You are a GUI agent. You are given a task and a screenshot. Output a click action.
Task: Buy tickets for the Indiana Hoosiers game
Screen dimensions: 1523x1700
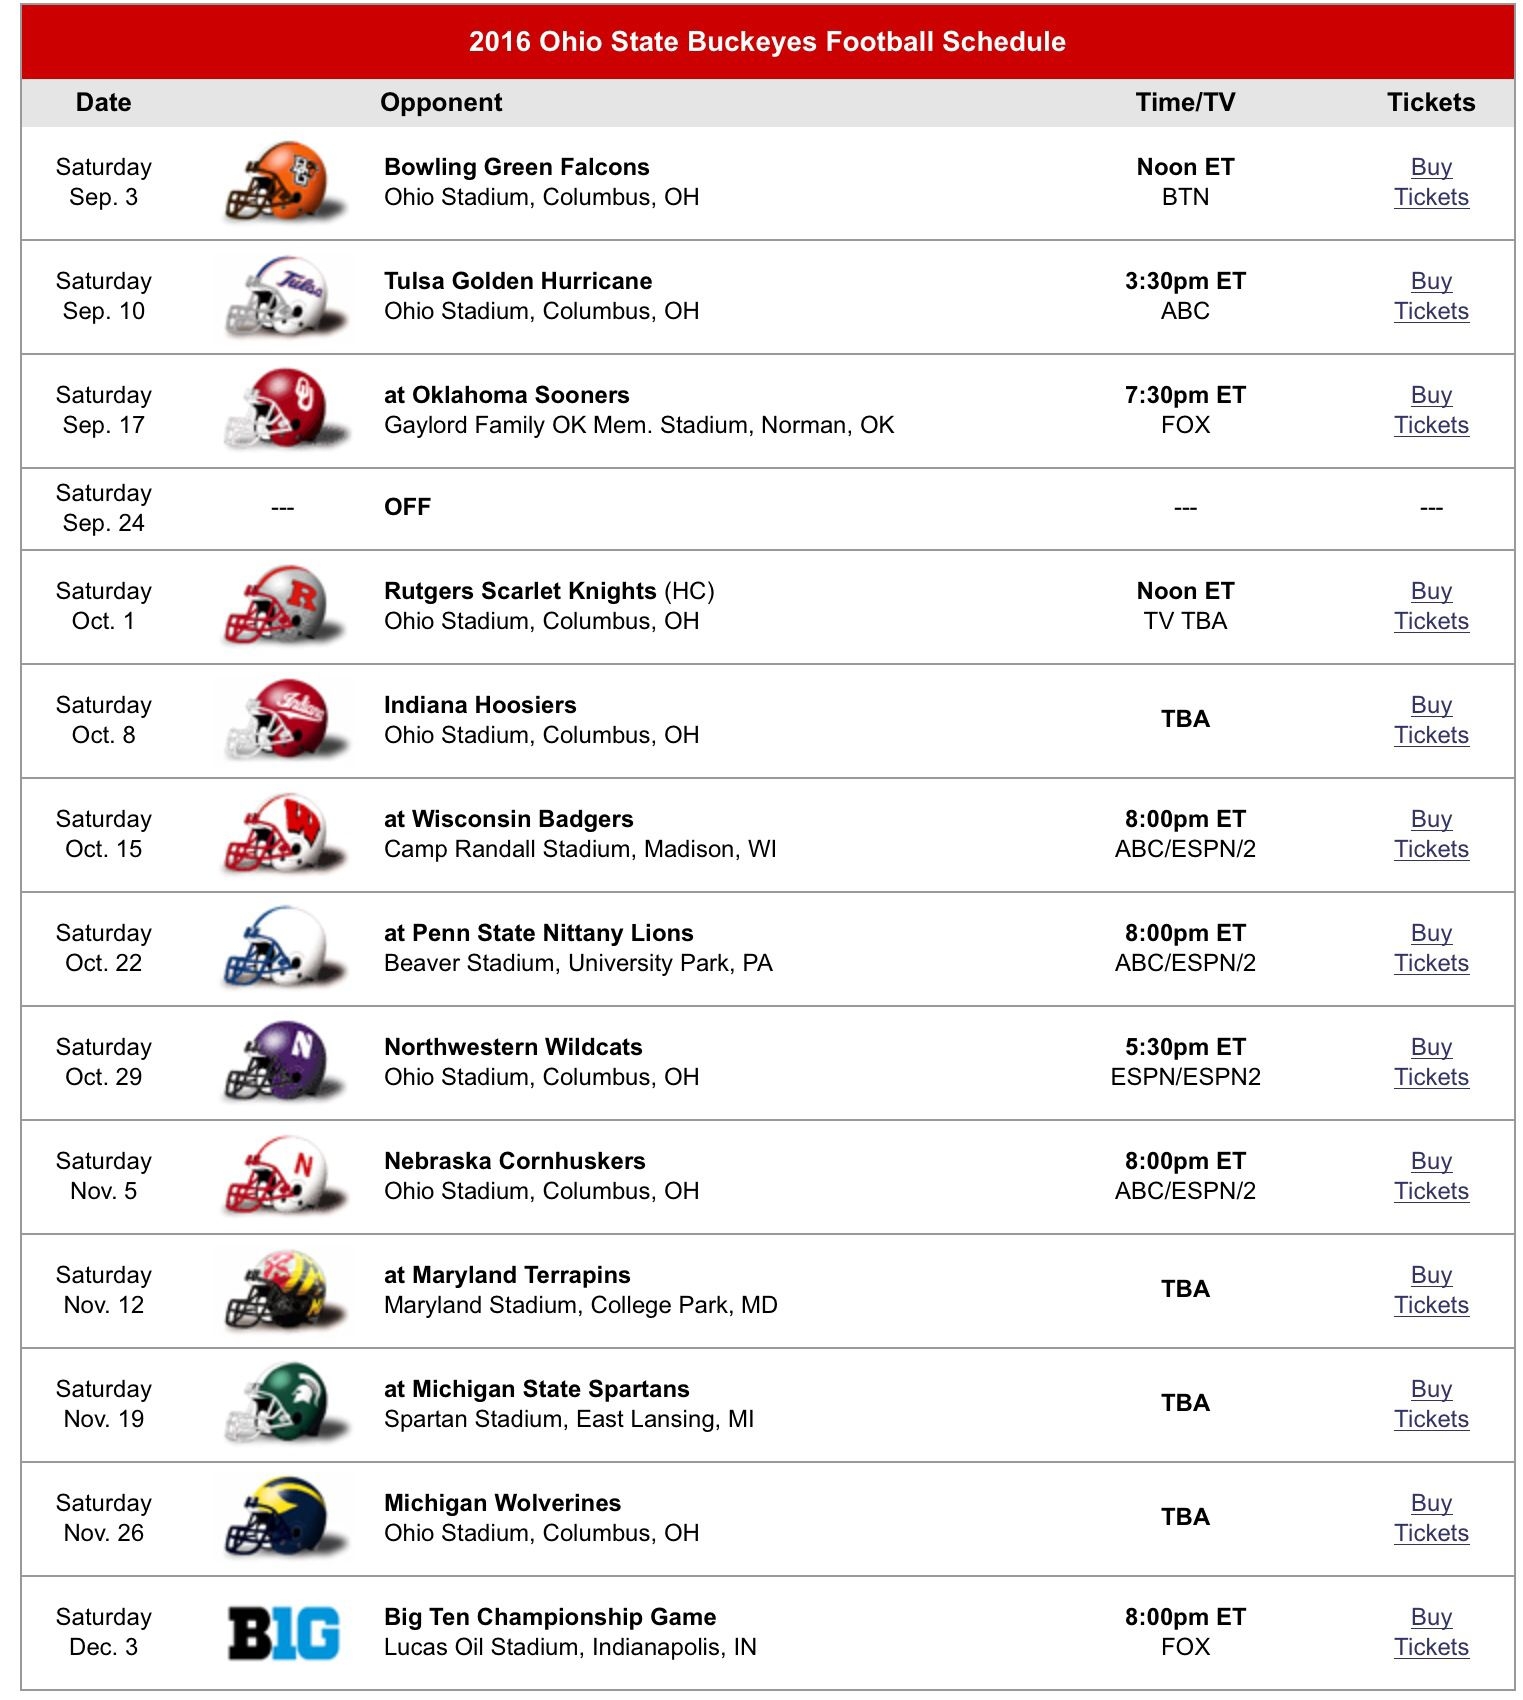pos(1431,720)
